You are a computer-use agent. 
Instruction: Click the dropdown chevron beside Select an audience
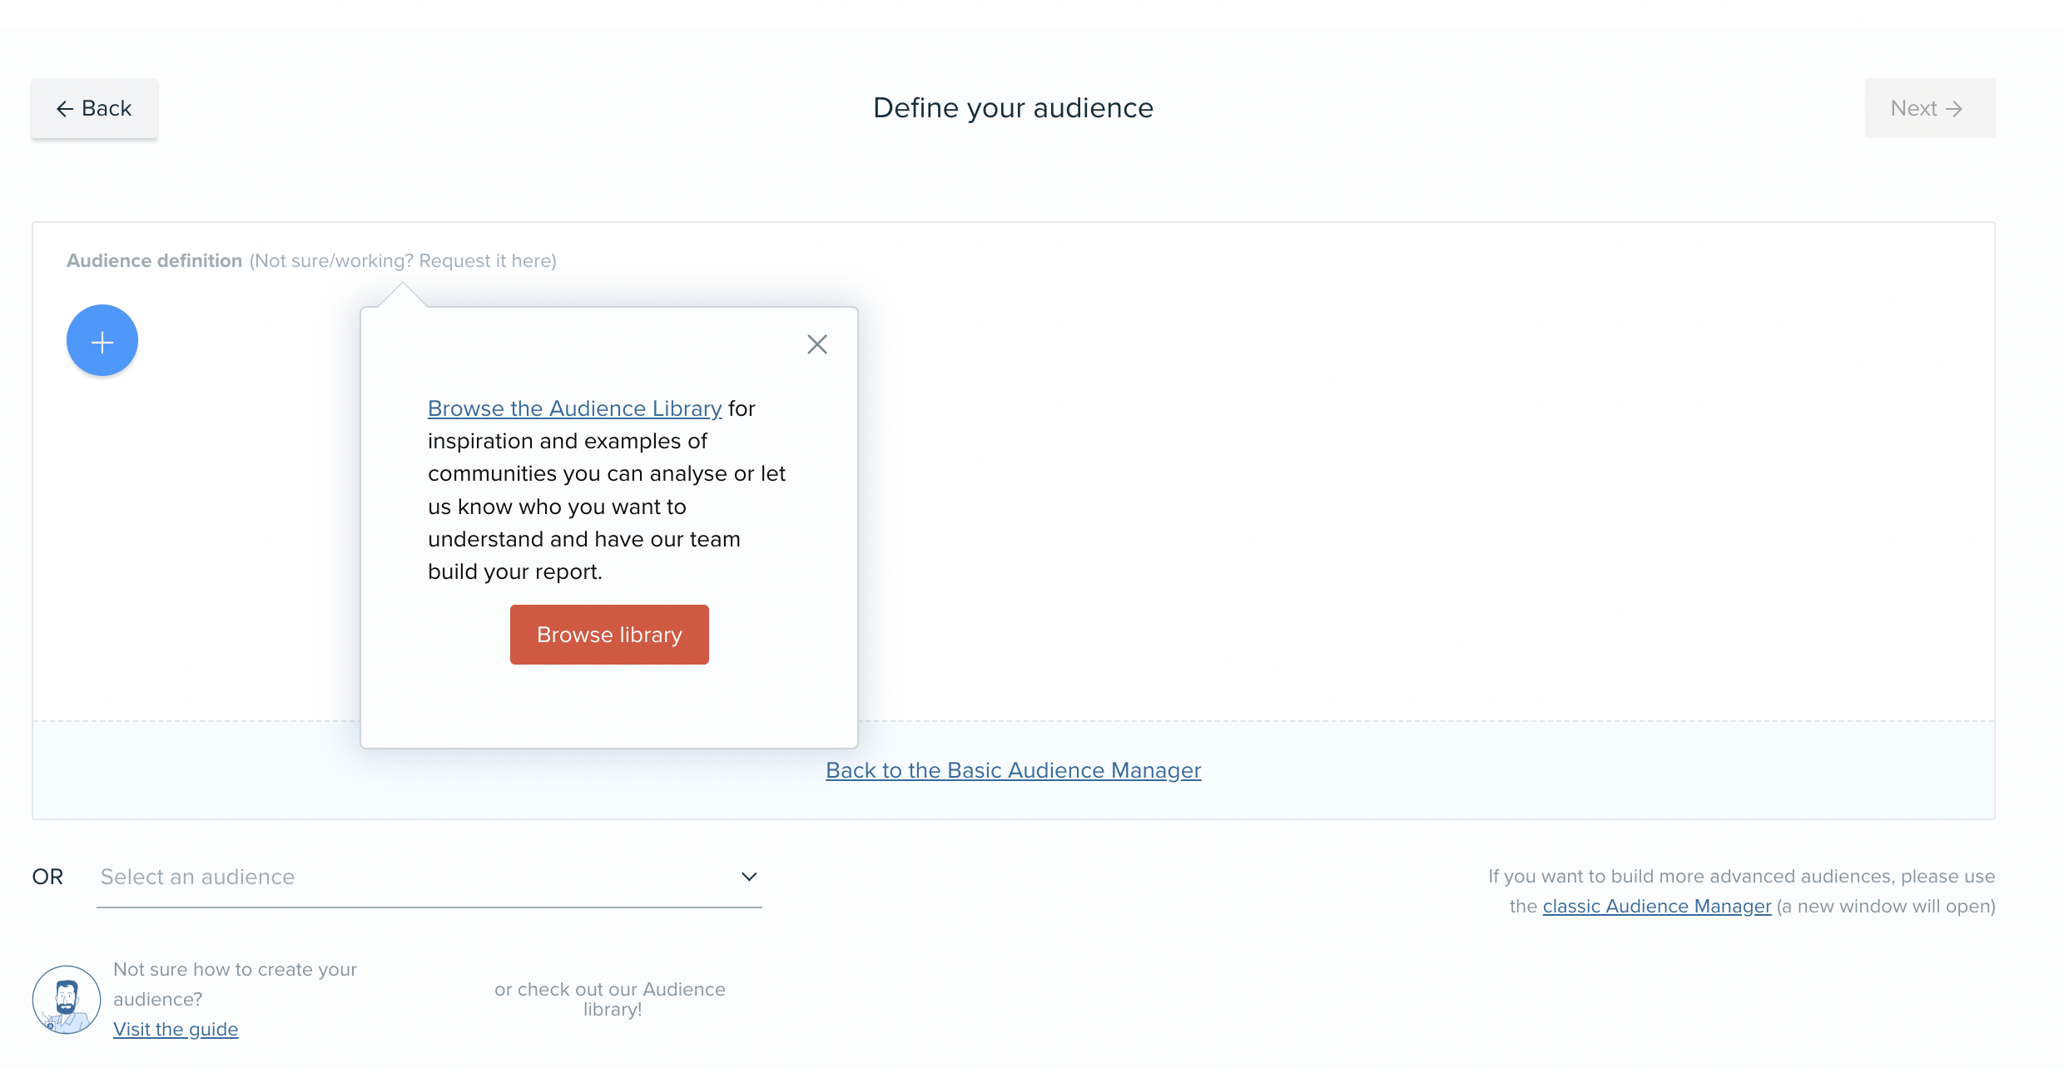(x=748, y=877)
